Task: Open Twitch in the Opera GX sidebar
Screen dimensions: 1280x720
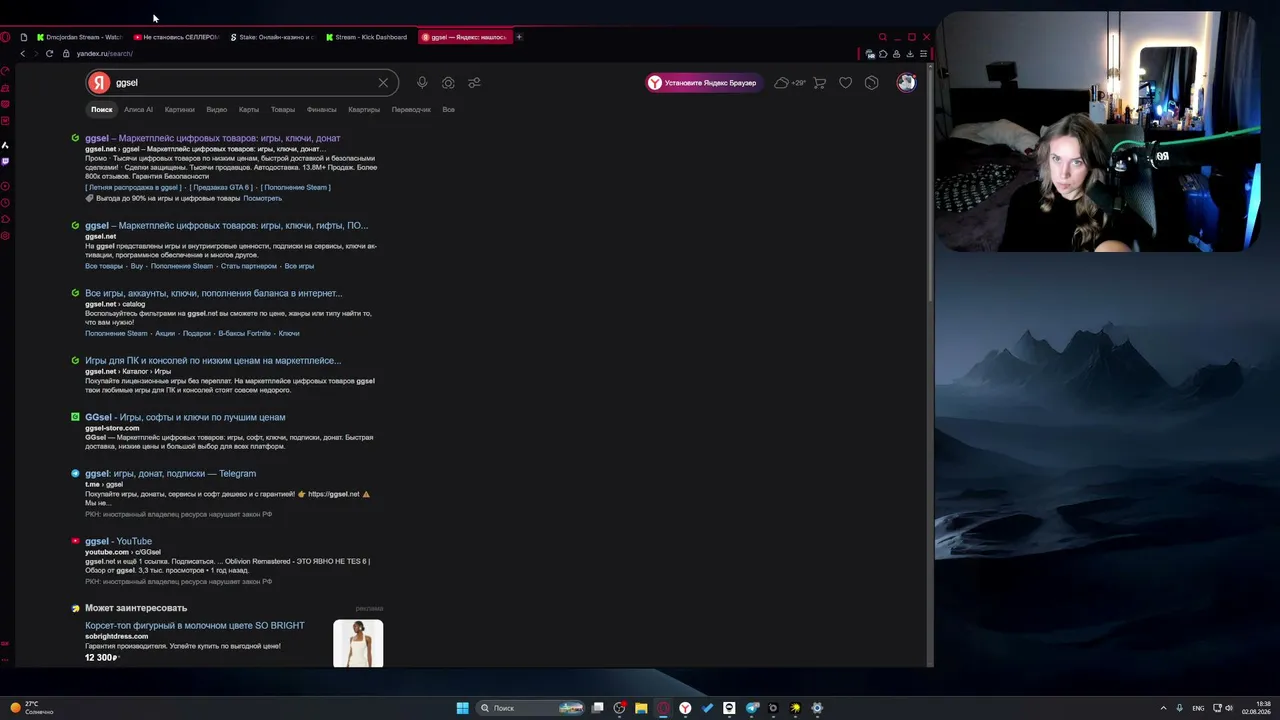Action: click(5, 161)
